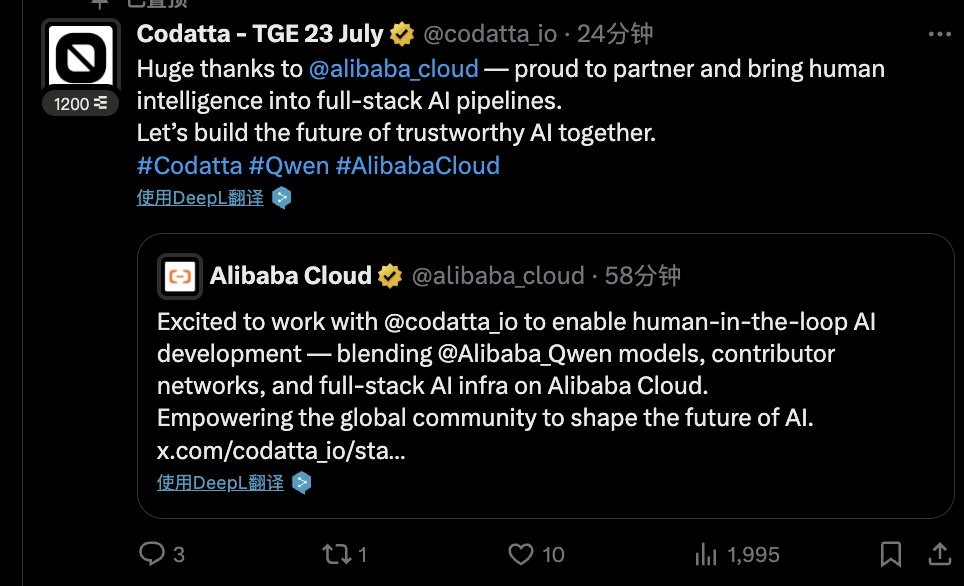Translate quoted tweet using DeepL link
The image size is (964, 586).
click(220, 483)
